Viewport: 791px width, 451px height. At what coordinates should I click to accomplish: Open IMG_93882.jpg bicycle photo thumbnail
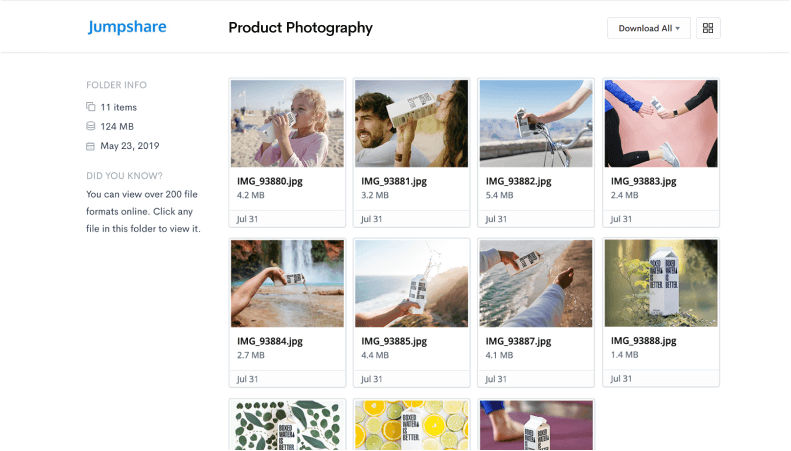click(536, 123)
